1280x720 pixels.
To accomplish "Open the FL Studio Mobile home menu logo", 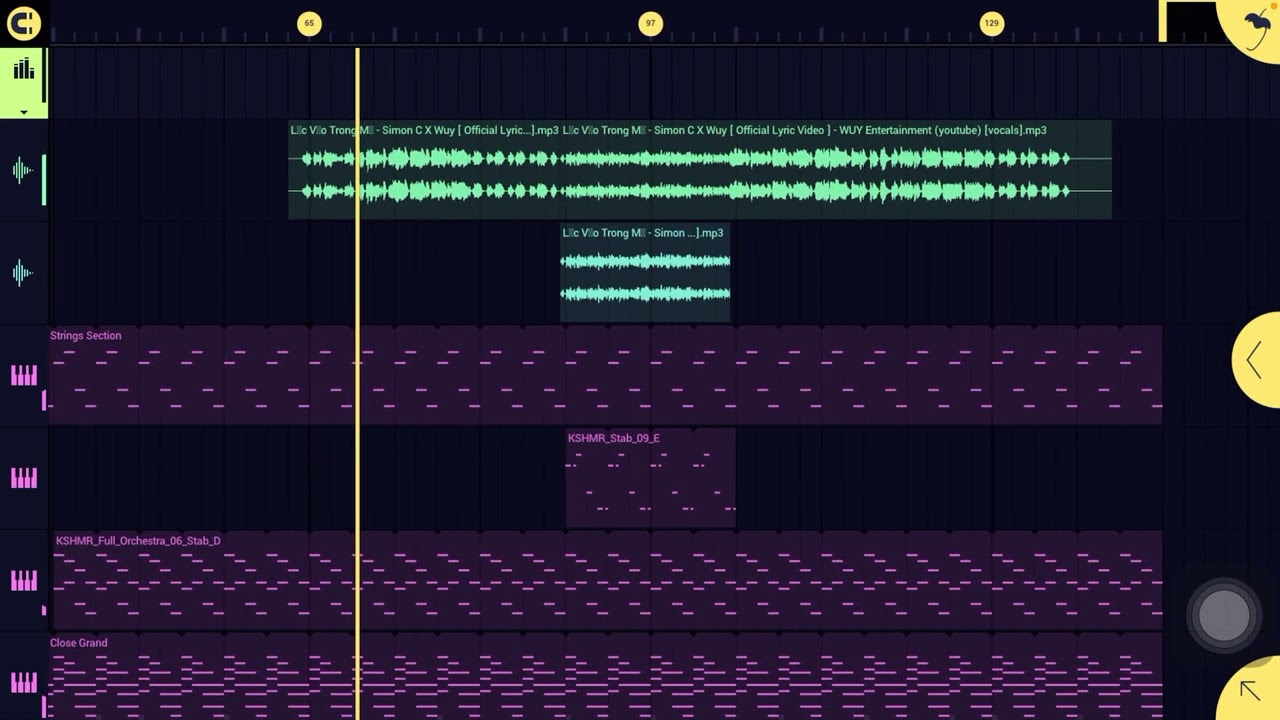I will (x=23, y=22).
